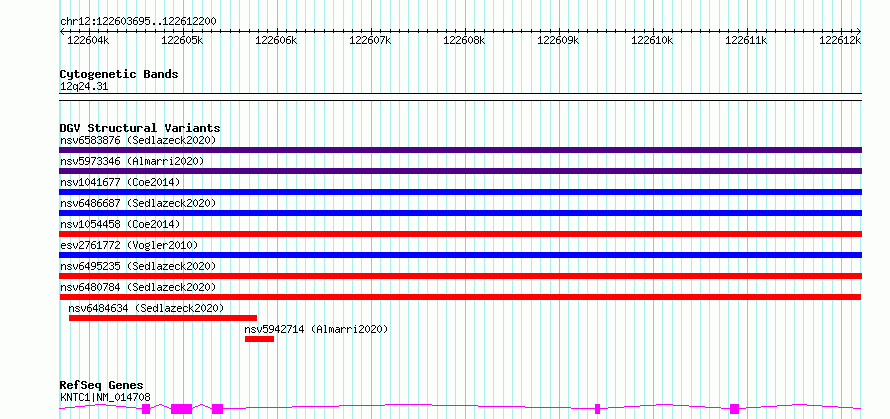The width and height of the screenshot is (890, 419).
Task: Open the nsv6480784 (Sedlazeck2020) label
Action: pyautogui.click(x=138, y=287)
